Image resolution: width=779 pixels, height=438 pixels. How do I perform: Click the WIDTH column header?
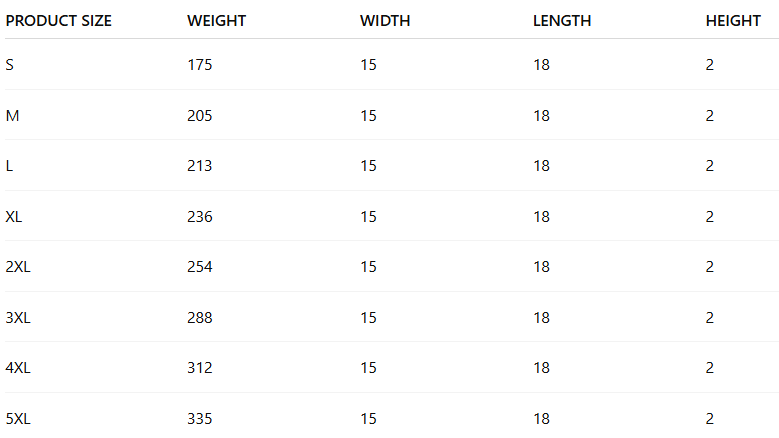[x=385, y=21]
